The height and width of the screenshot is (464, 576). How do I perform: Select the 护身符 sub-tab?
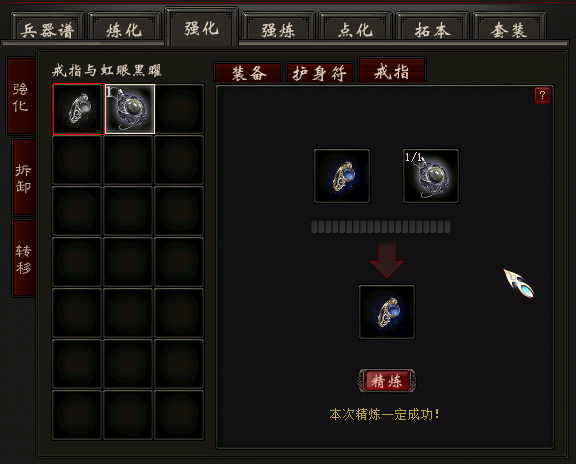[x=320, y=73]
